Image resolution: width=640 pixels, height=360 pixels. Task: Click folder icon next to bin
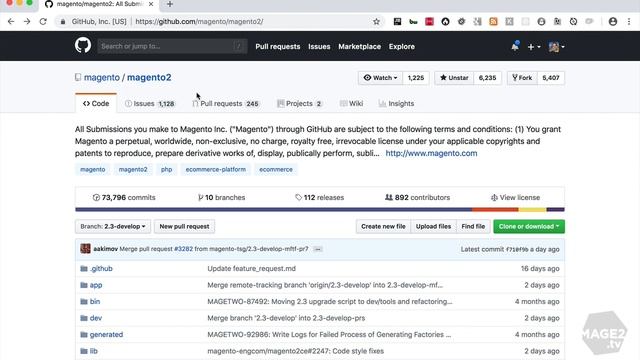[84, 302]
